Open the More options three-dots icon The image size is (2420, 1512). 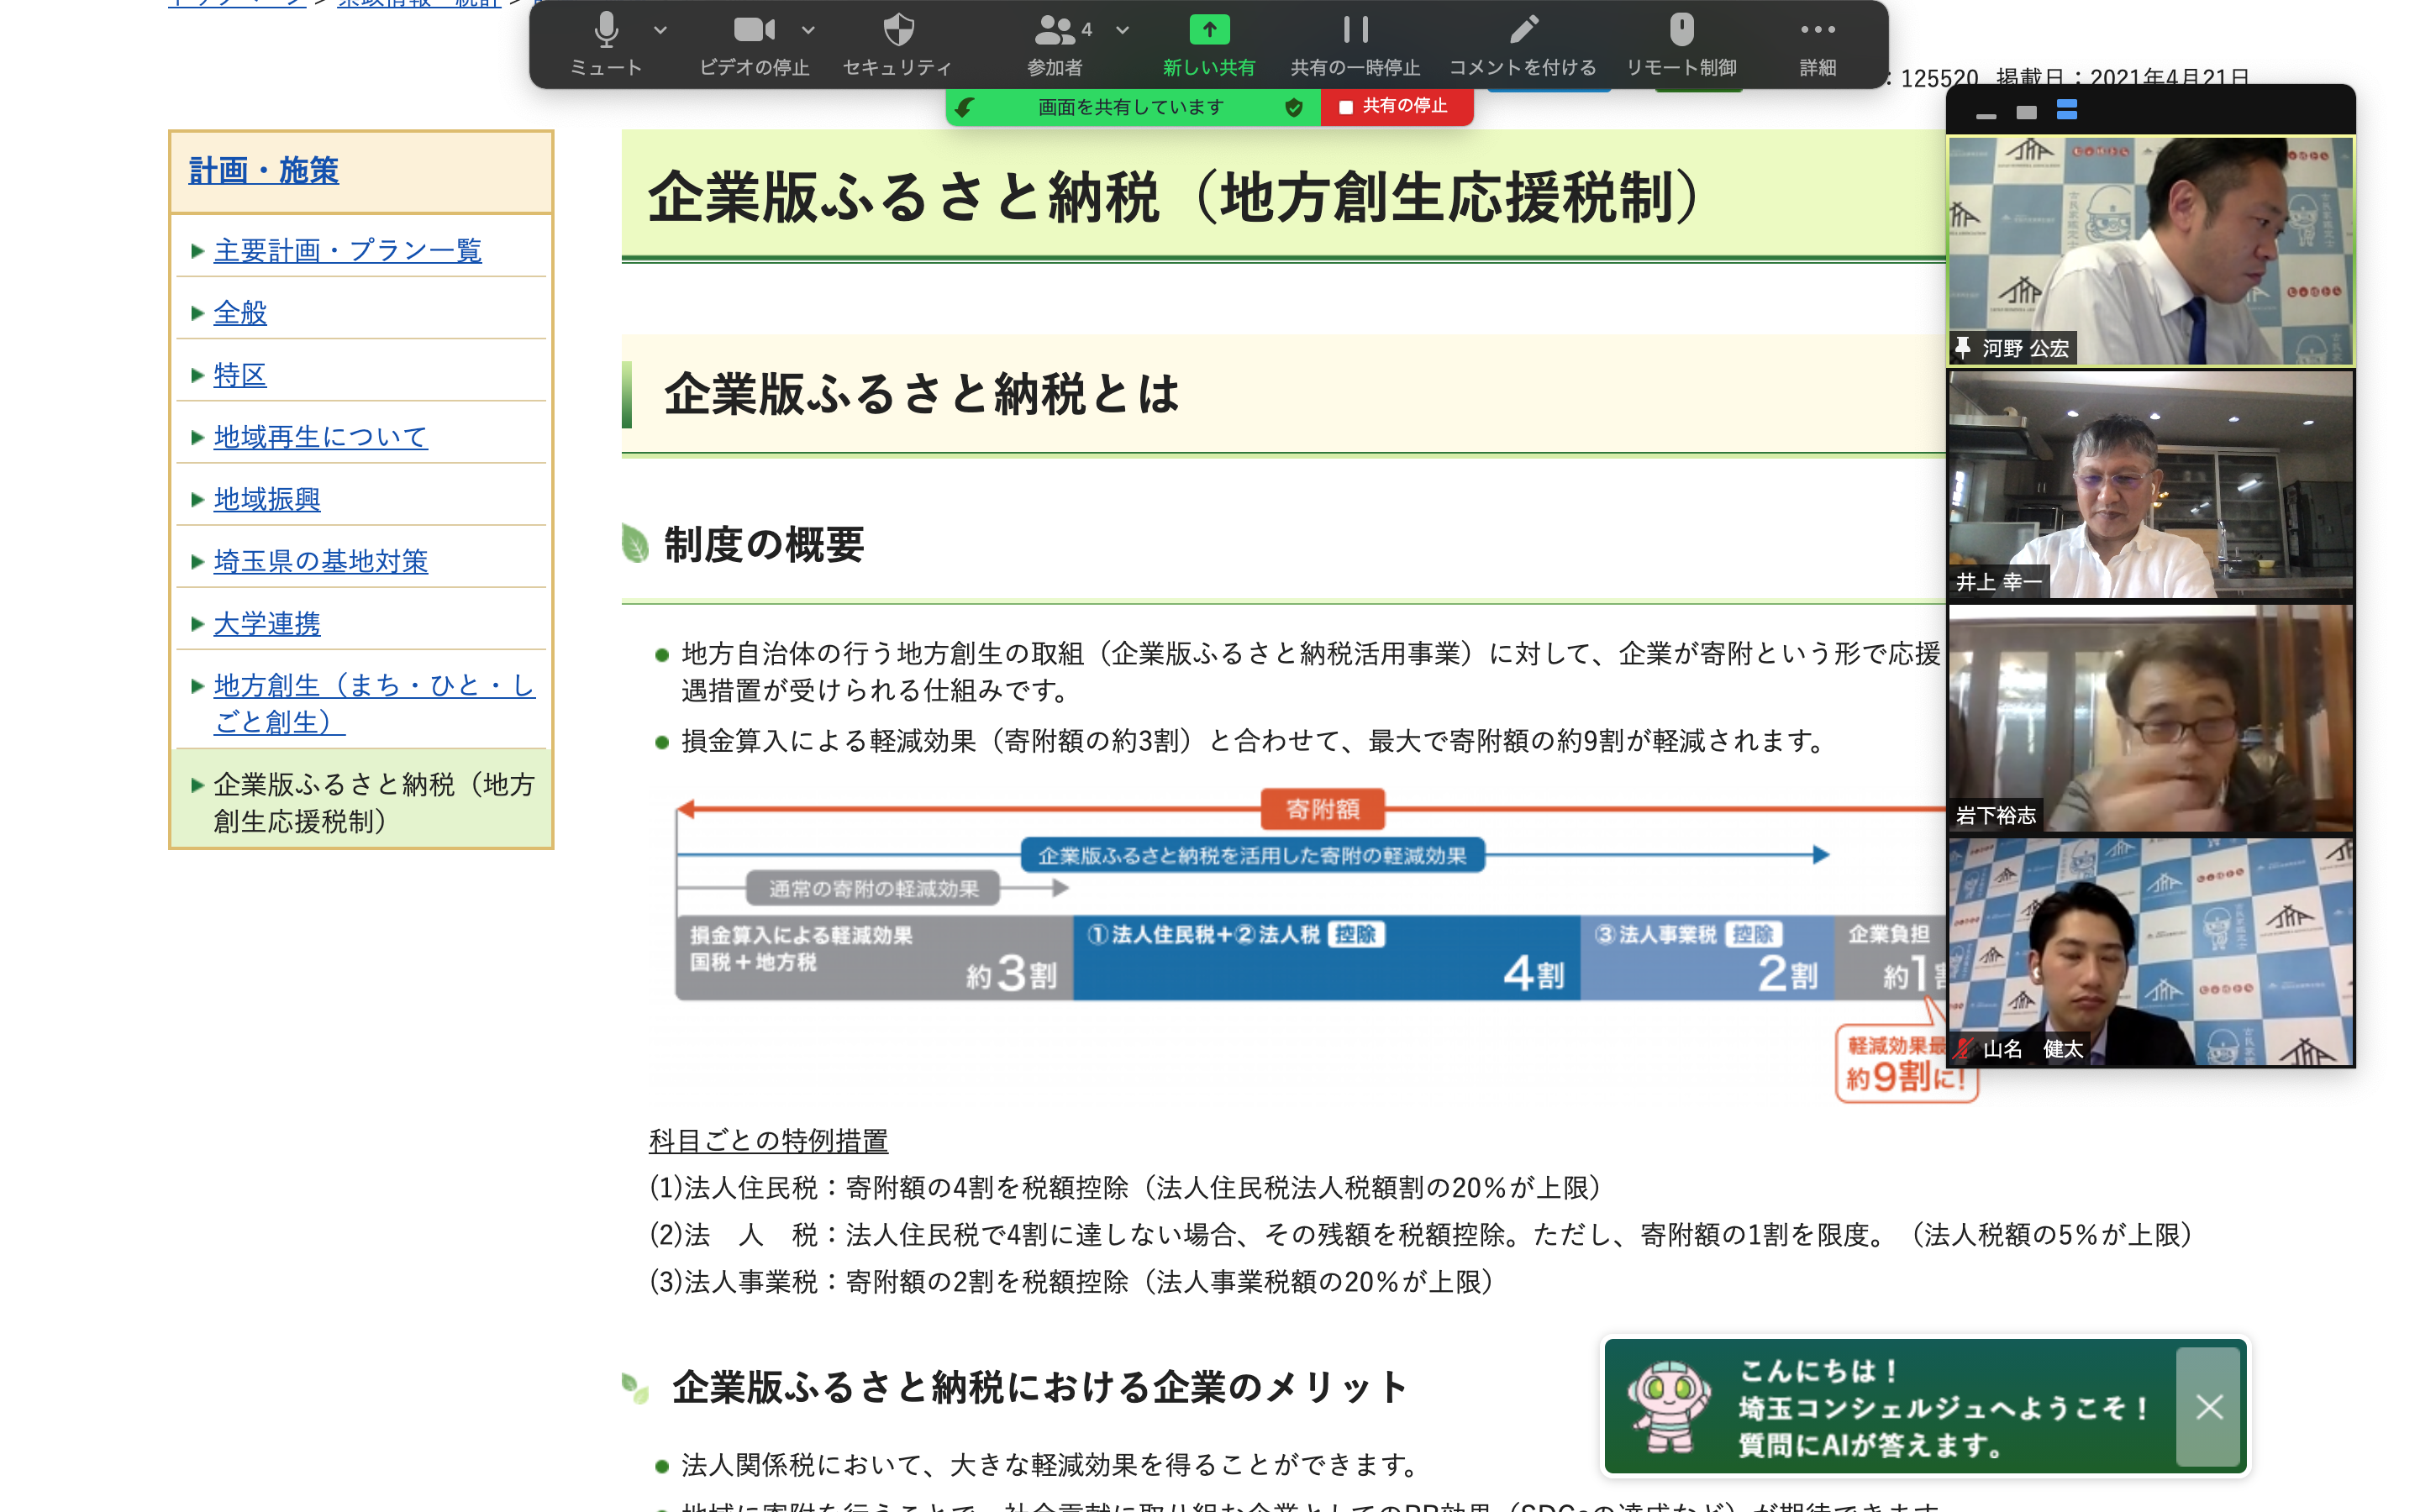[x=1817, y=30]
